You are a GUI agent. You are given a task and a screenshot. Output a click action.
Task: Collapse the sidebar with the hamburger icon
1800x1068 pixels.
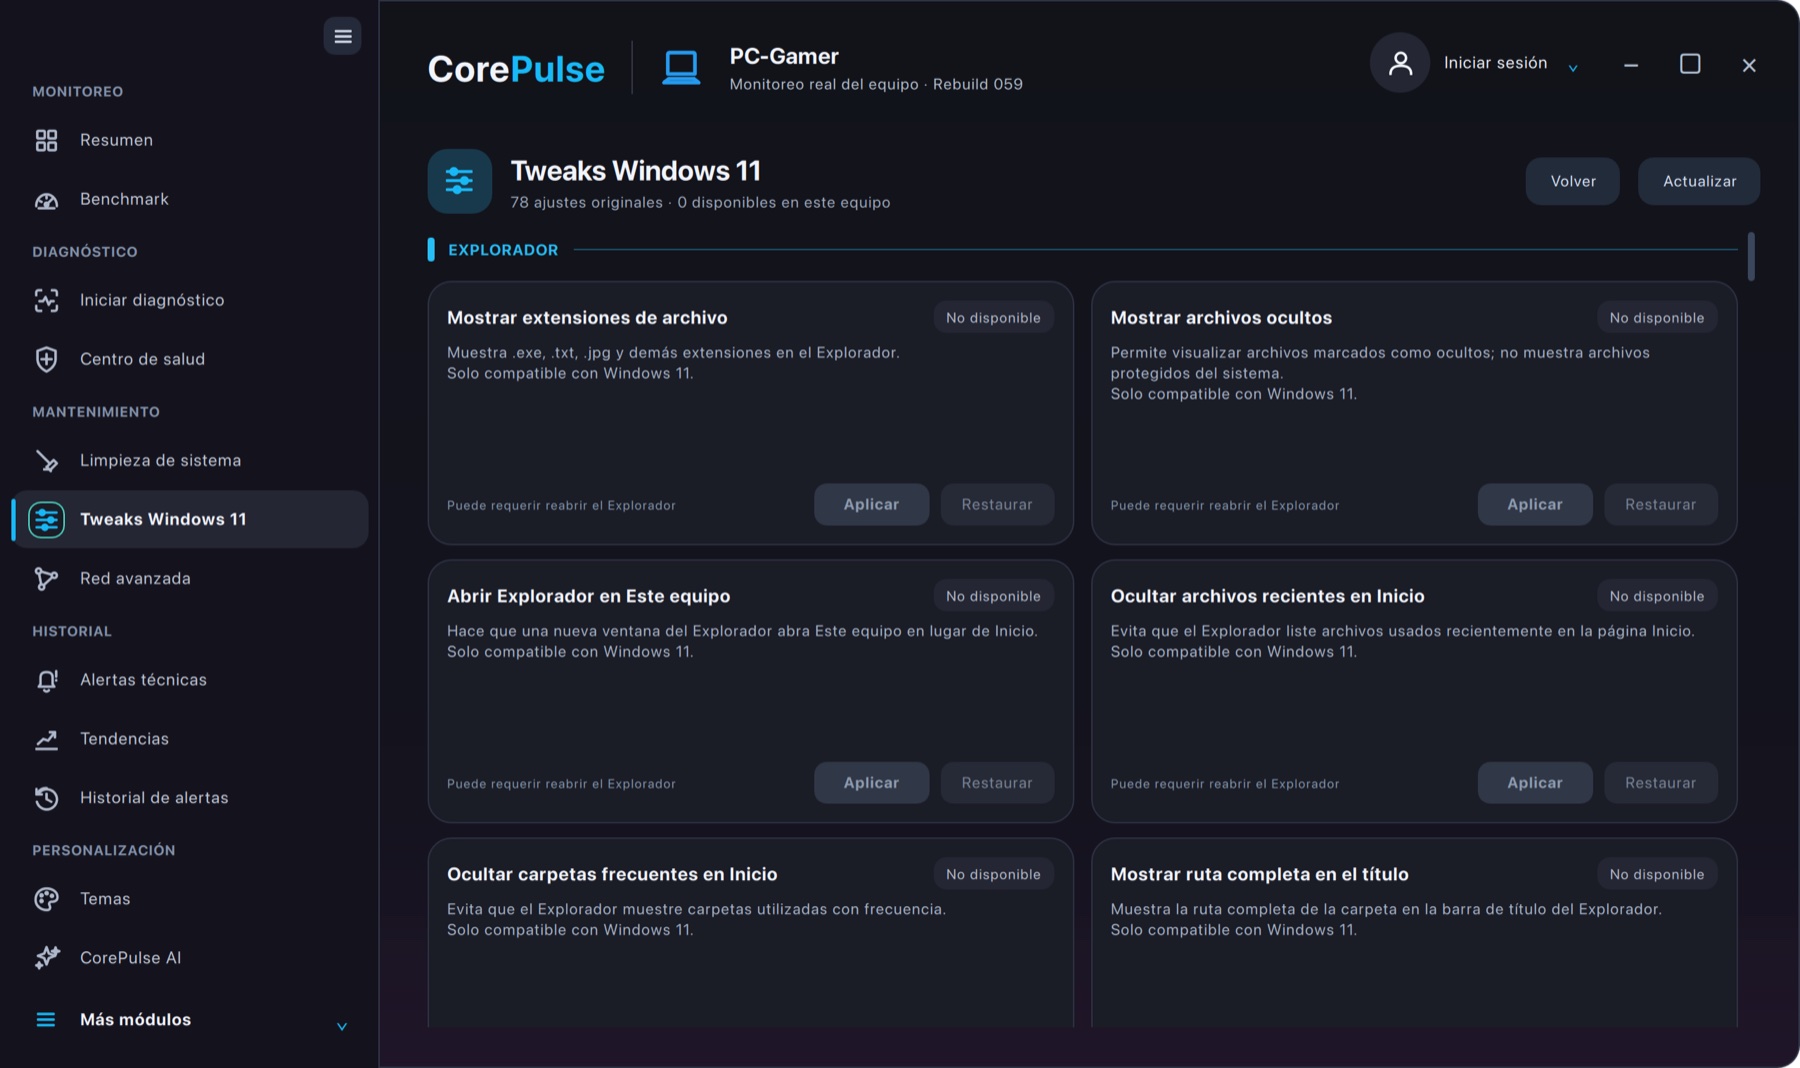(x=342, y=37)
